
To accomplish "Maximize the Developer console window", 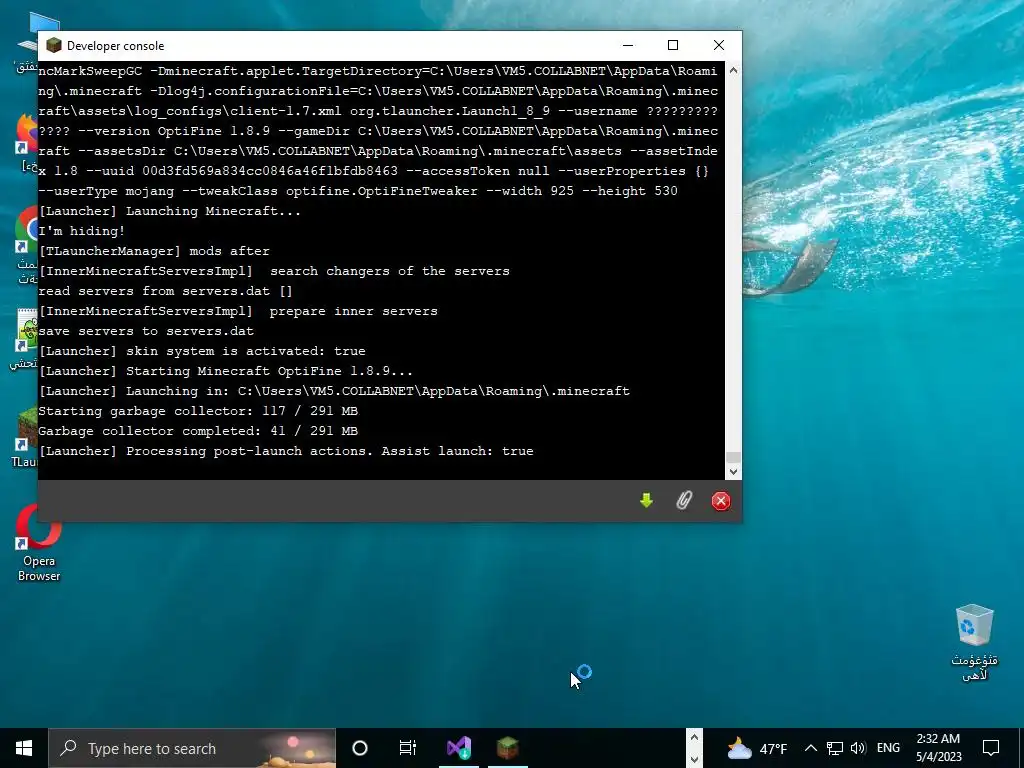I will (x=673, y=45).
